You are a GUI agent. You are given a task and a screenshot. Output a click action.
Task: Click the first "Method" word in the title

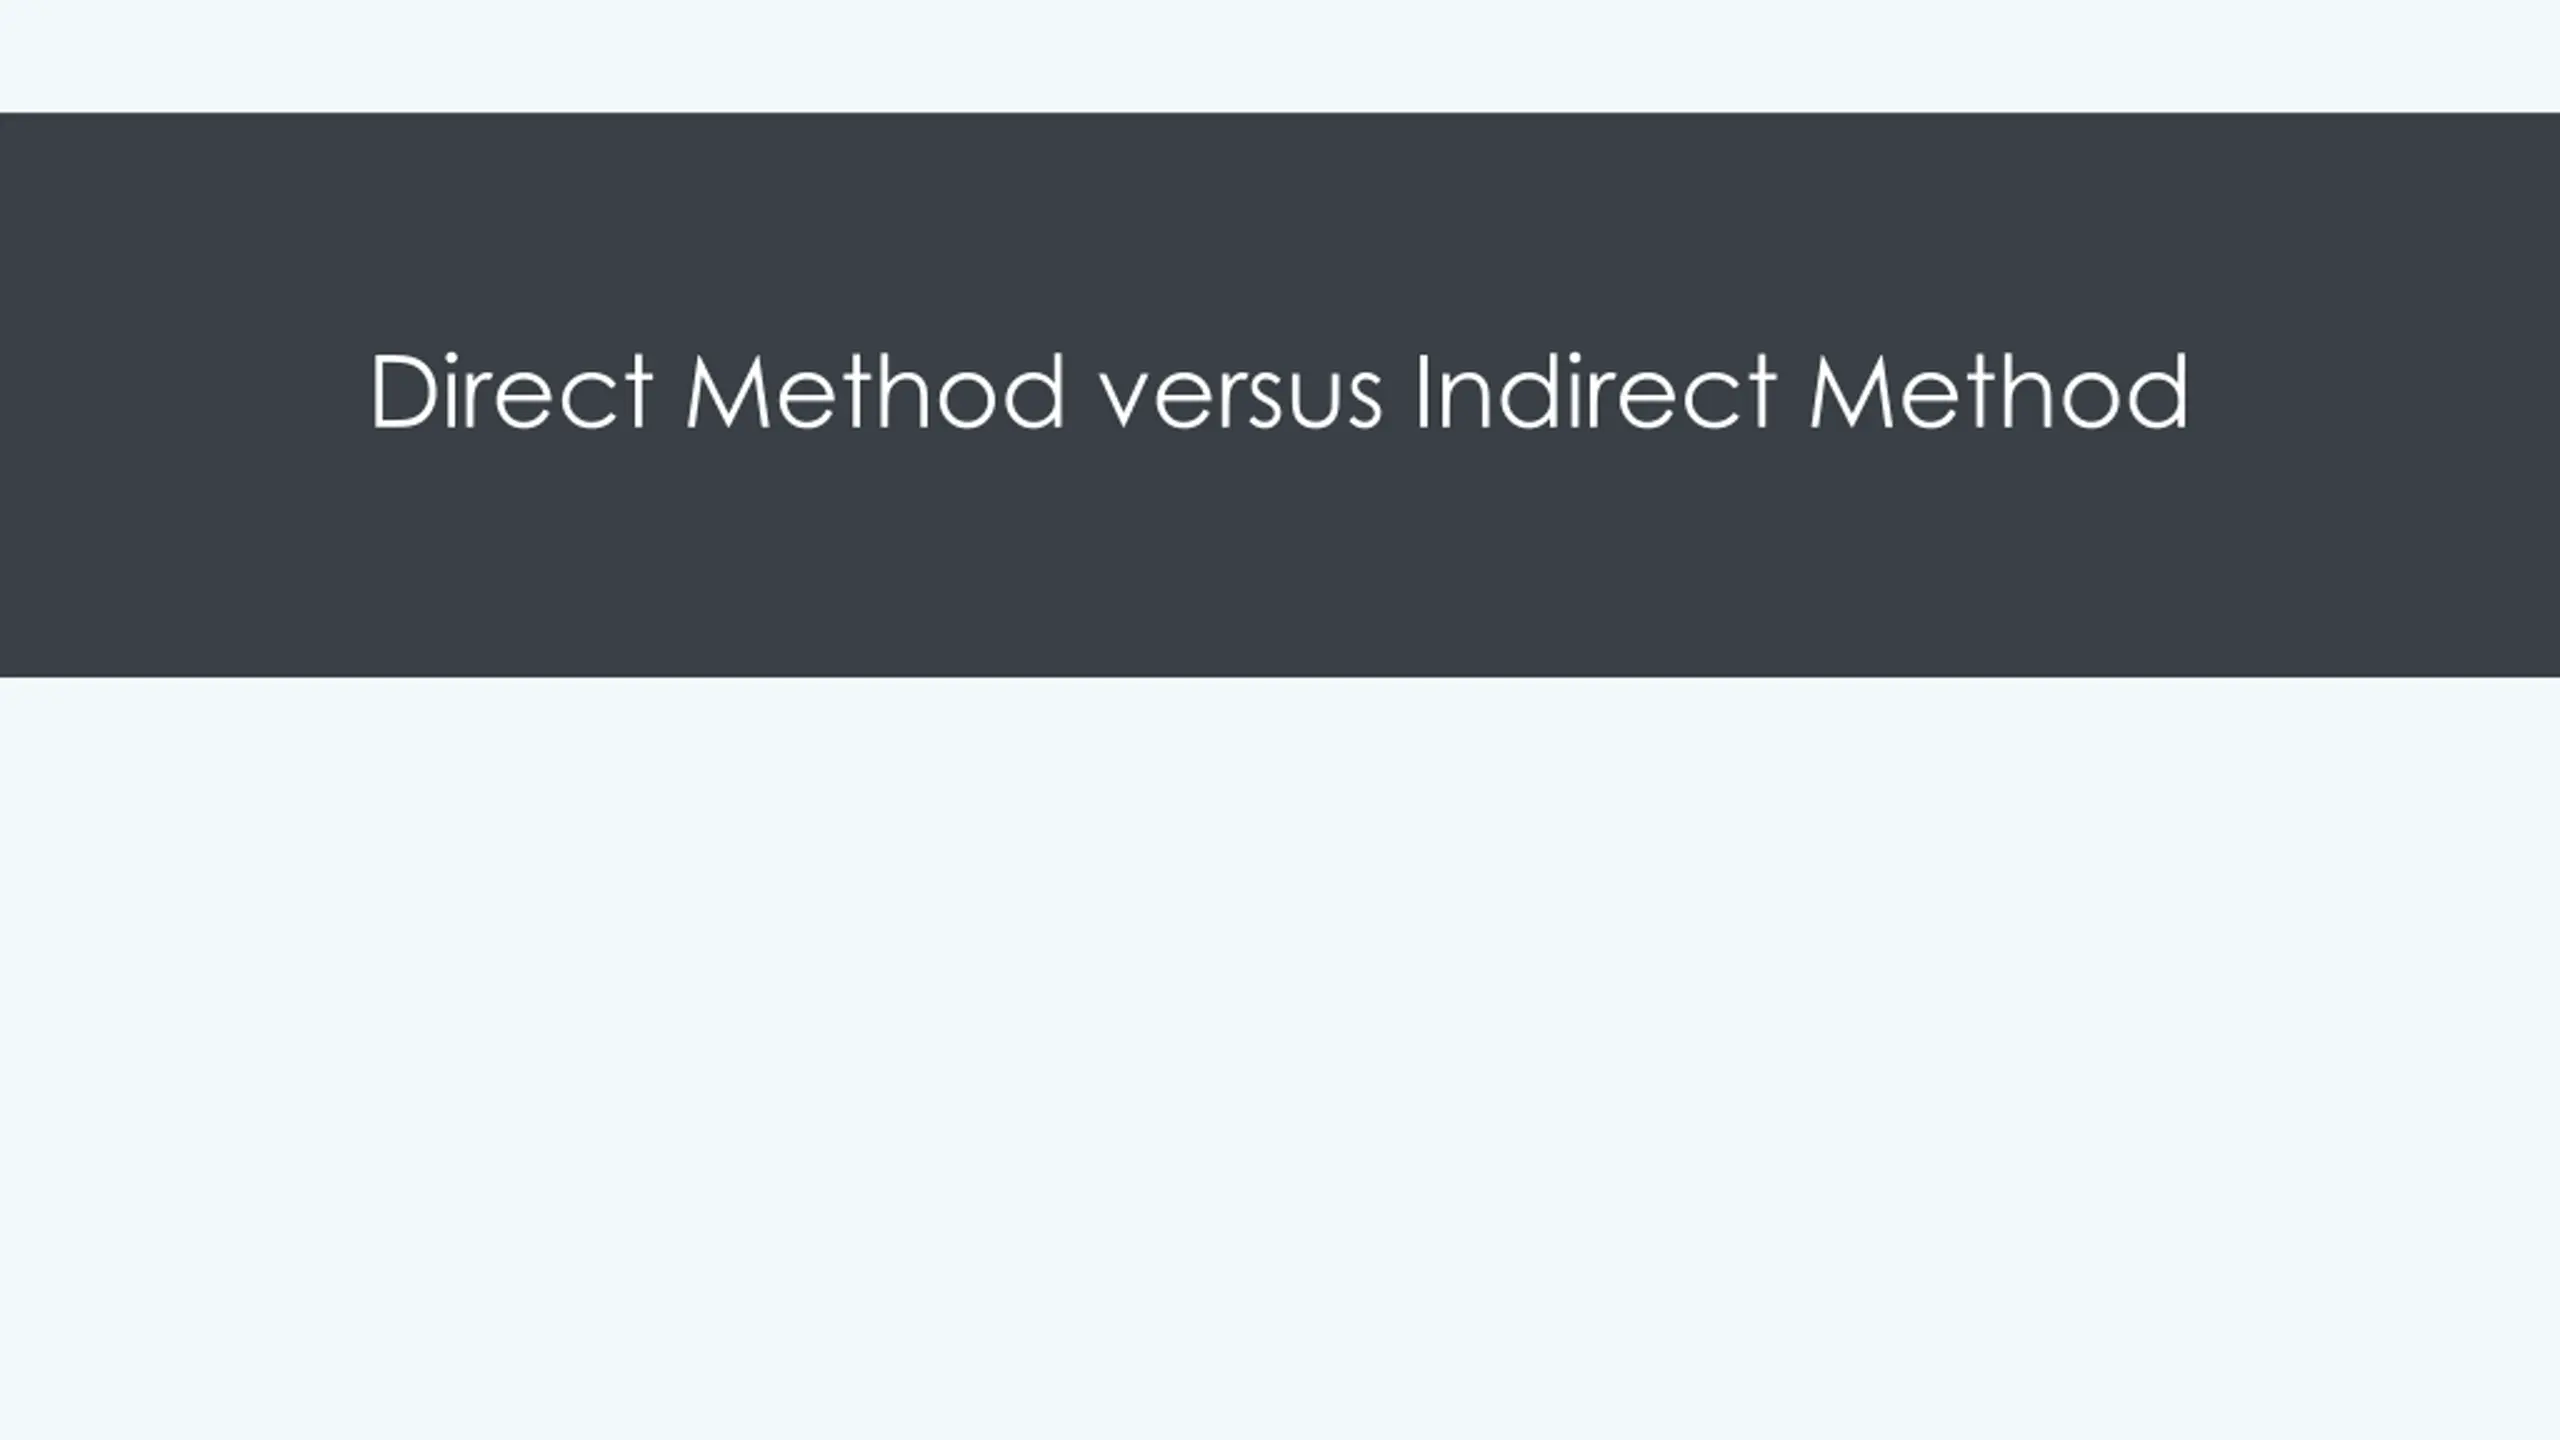point(875,392)
